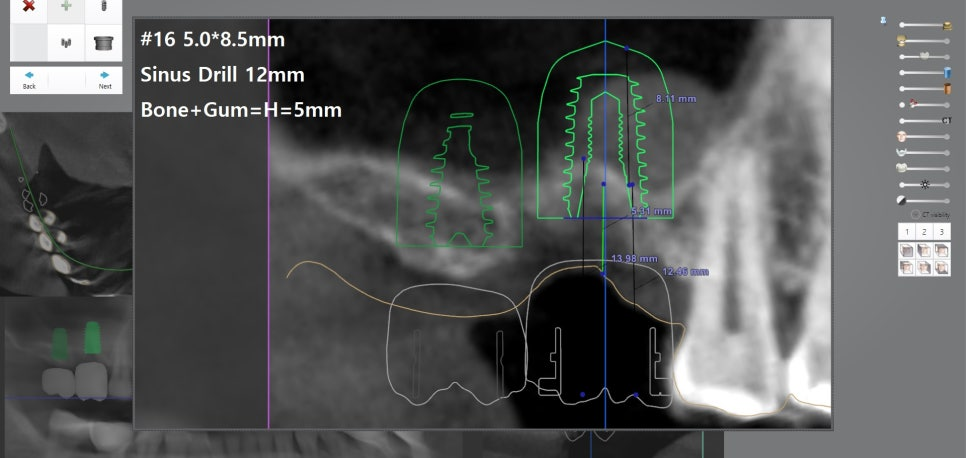This screenshot has height=458, width=966.
Task: Adjust the brightness sun slider
Action: [x=925, y=185]
